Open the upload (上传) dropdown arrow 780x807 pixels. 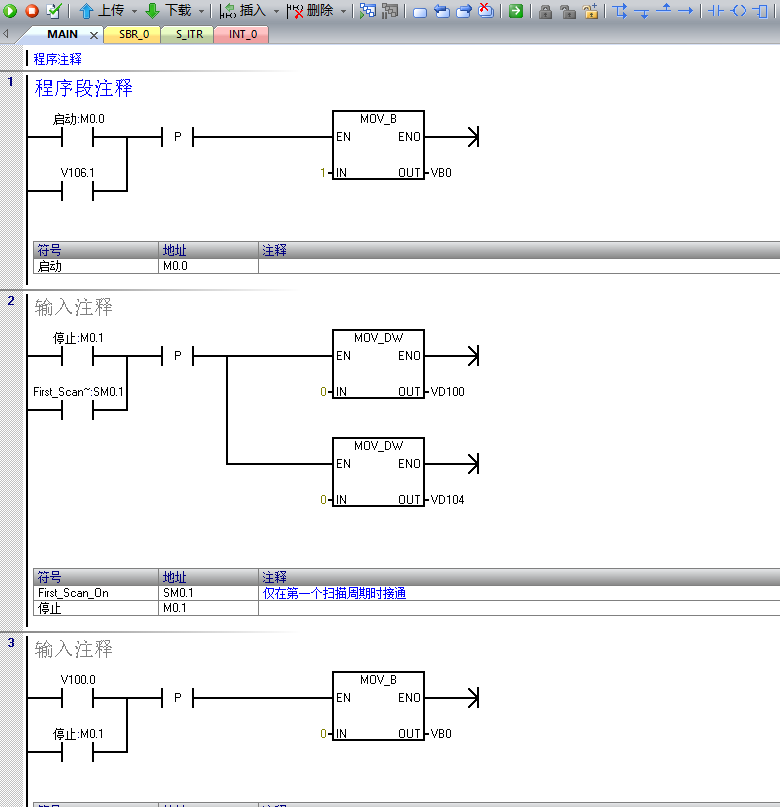[x=133, y=11]
